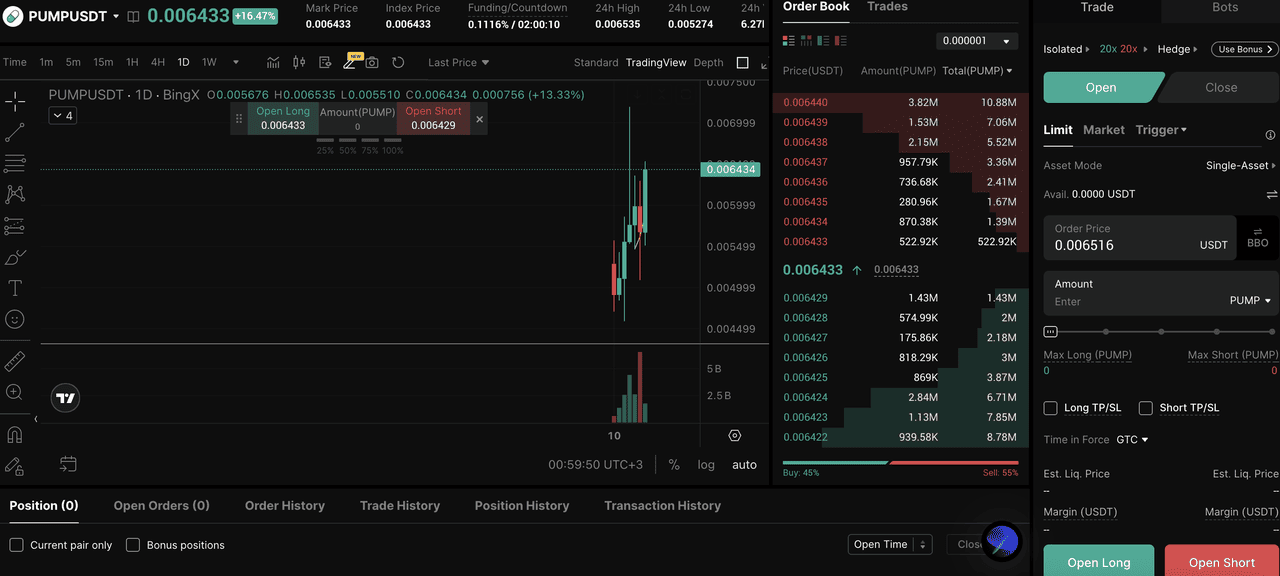The height and width of the screenshot is (576, 1280).
Task: Switch to the Open order mode
Action: (1101, 87)
